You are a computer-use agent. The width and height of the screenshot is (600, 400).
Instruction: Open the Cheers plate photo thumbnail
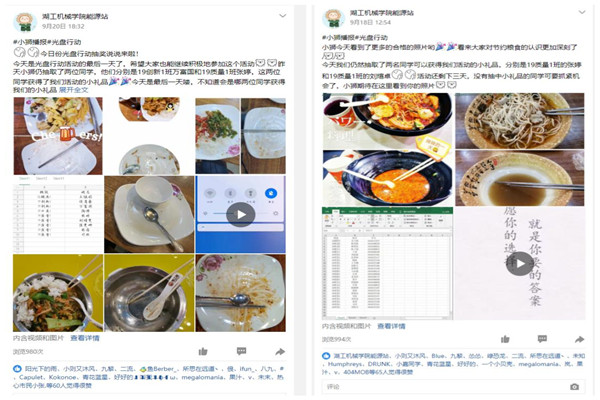tap(58, 136)
